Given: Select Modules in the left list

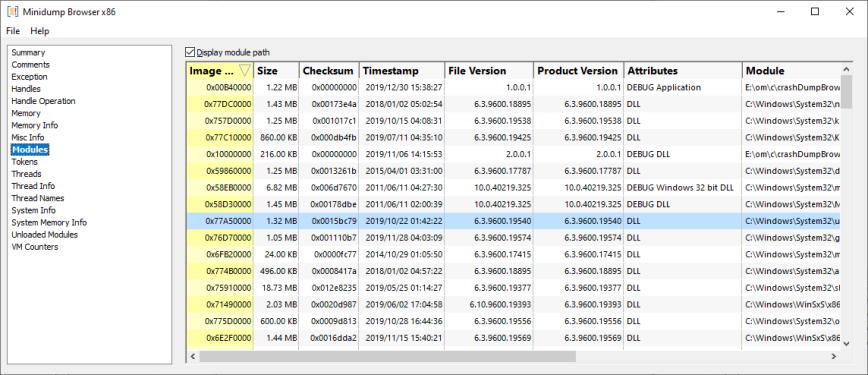Looking at the screenshot, I should tap(30, 150).
